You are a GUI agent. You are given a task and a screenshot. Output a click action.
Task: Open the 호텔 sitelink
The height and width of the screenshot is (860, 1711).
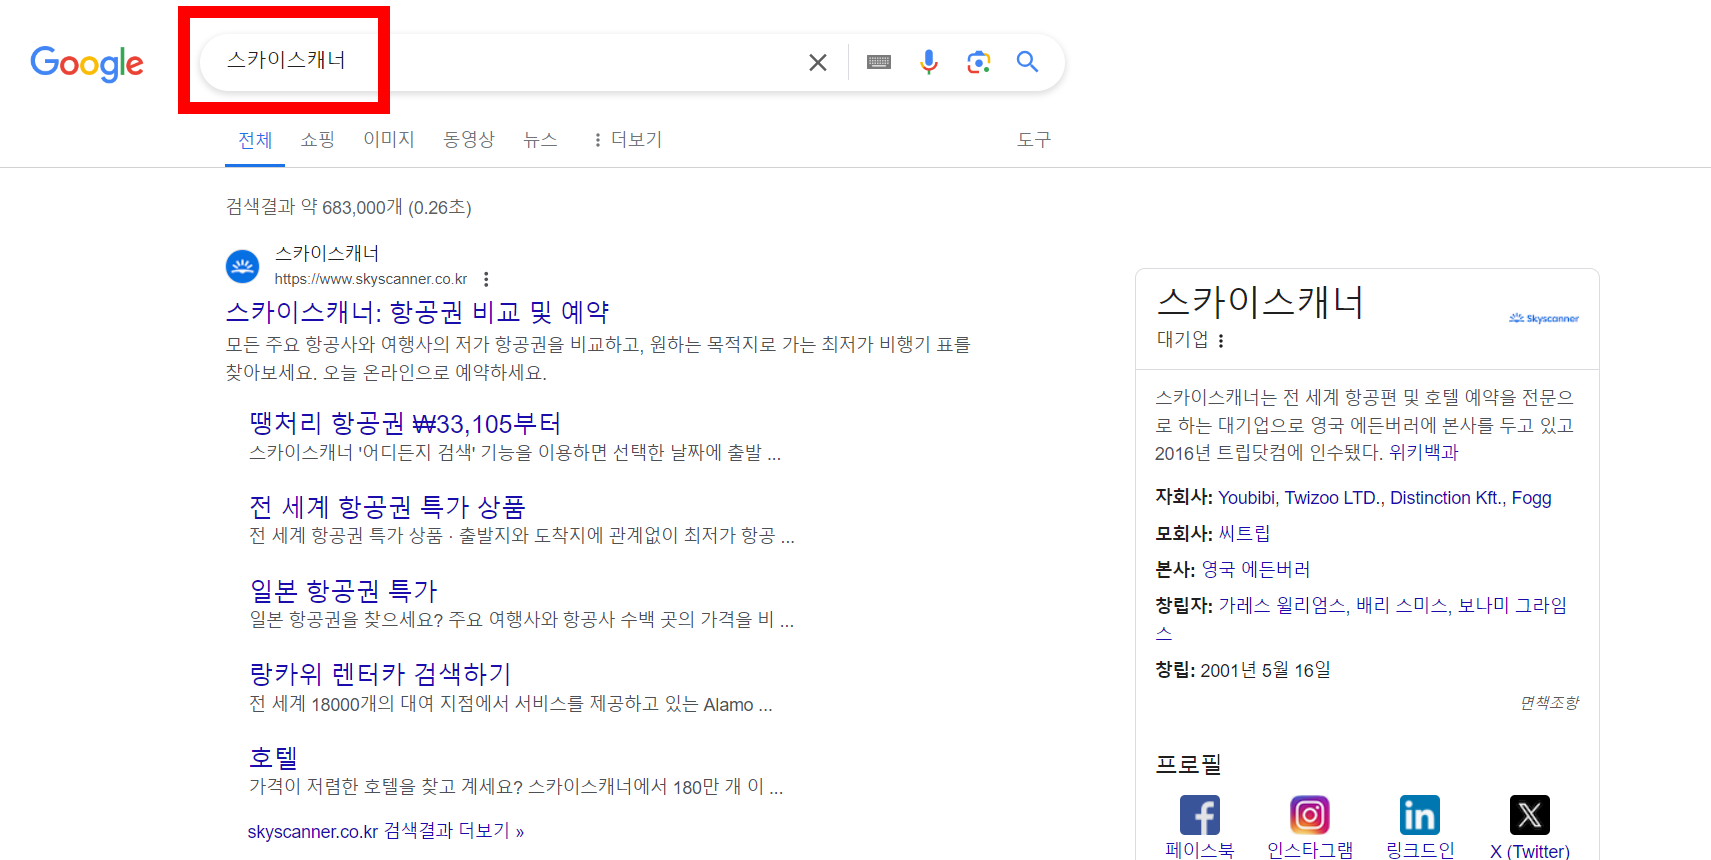273,758
